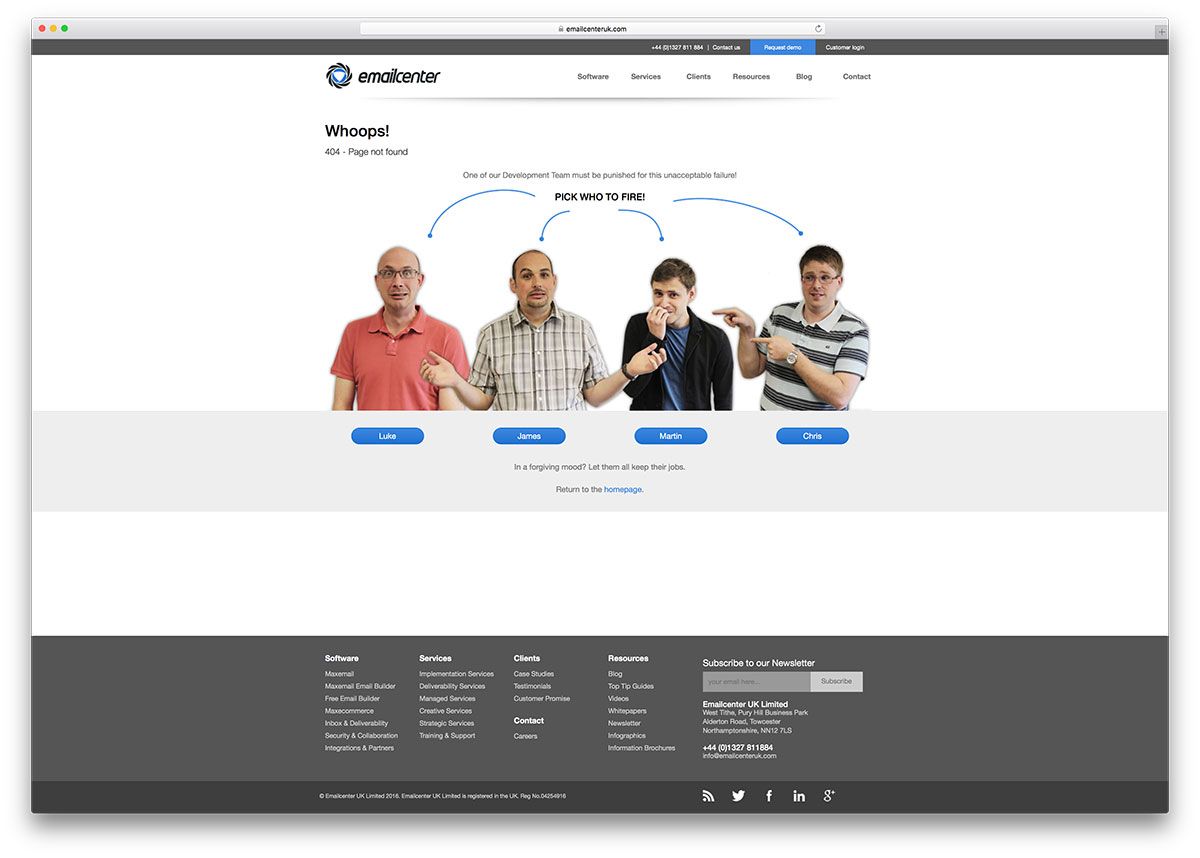Open Creative Services link

pos(445,711)
